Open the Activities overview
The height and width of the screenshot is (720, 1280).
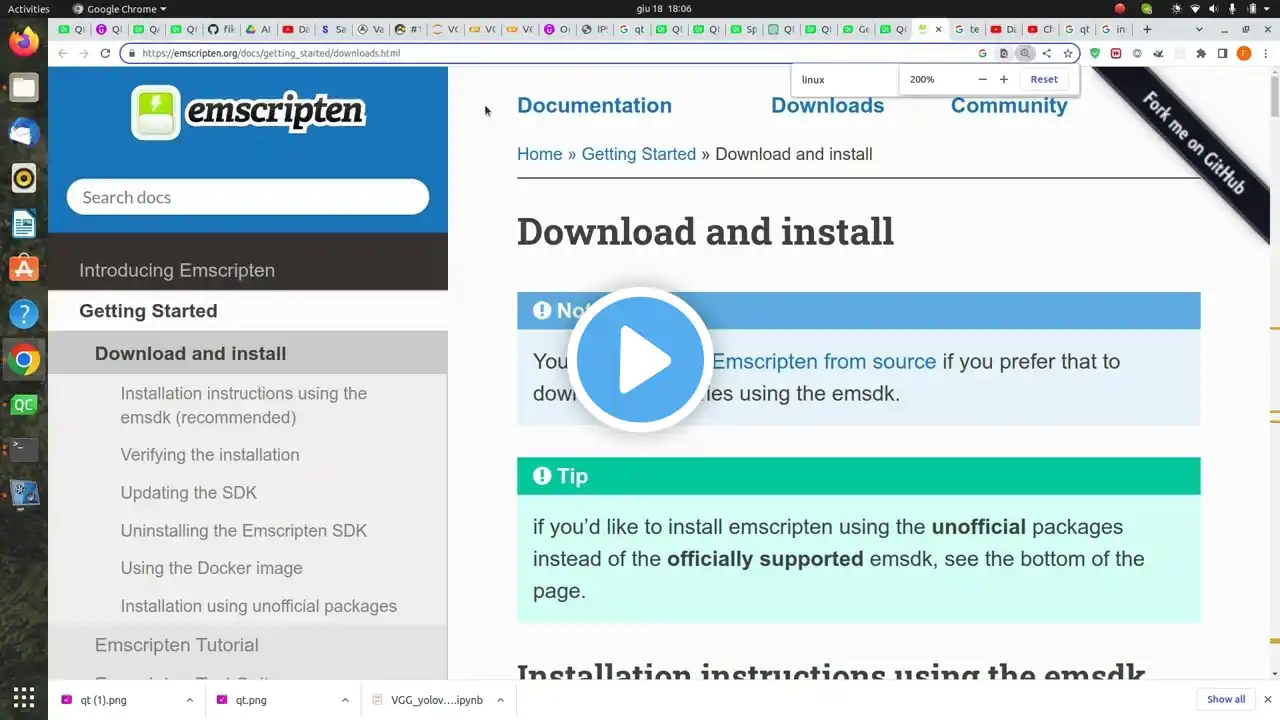coord(28,9)
